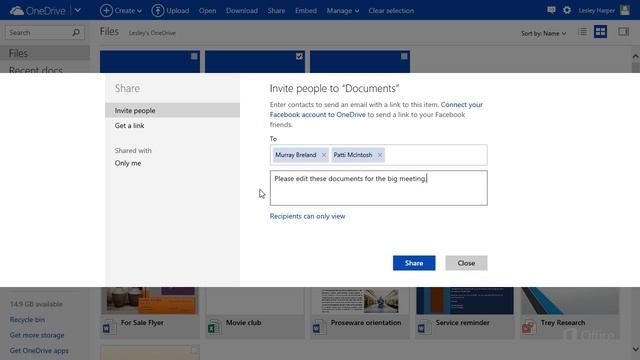
Task: Click the message text box
Action: click(378, 188)
